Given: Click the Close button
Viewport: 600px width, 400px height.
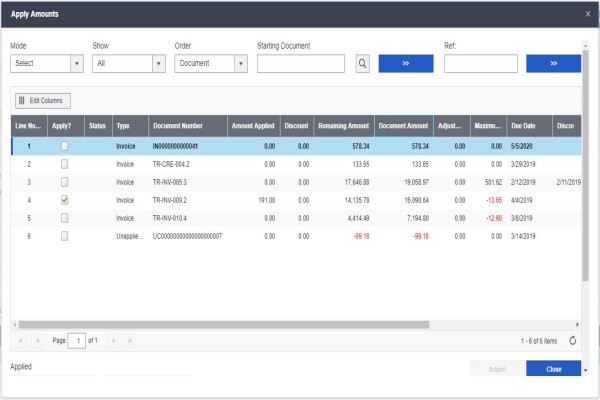Looking at the screenshot, I should 553,369.
